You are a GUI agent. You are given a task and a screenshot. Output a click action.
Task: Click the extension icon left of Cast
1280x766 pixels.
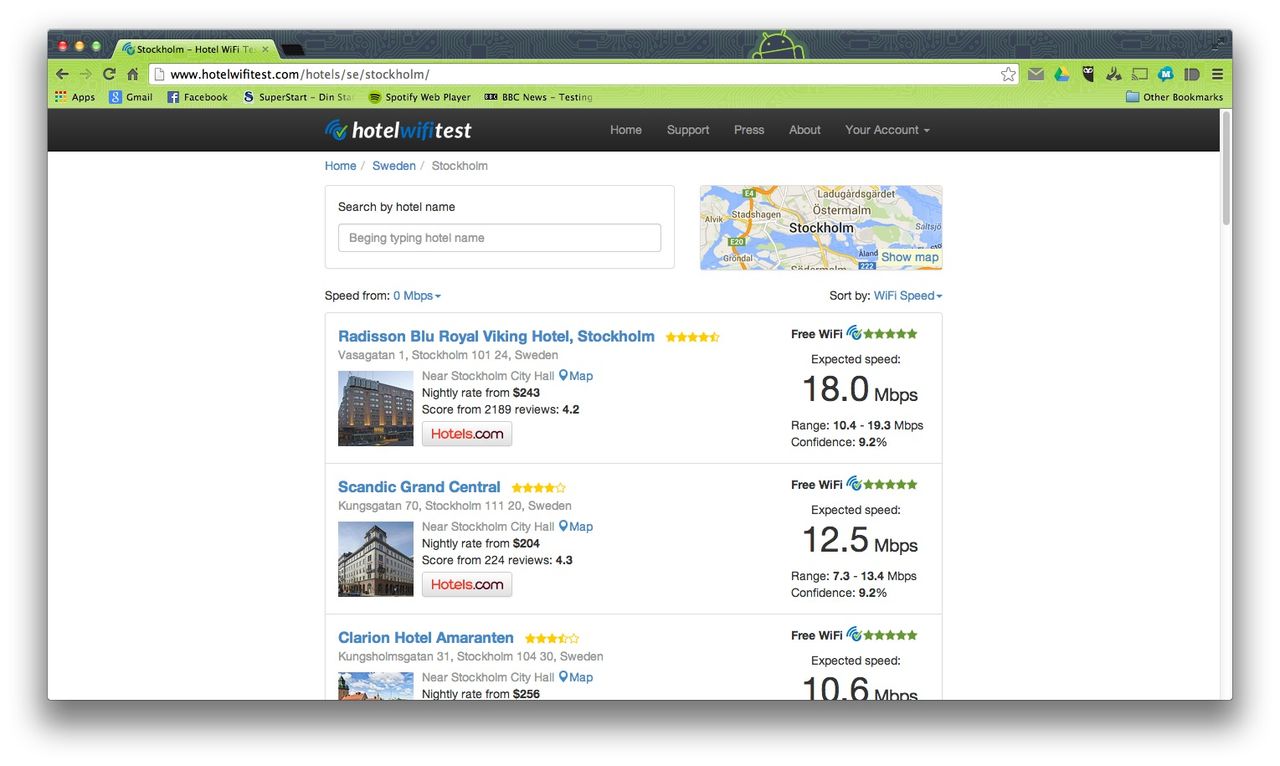coord(1114,74)
